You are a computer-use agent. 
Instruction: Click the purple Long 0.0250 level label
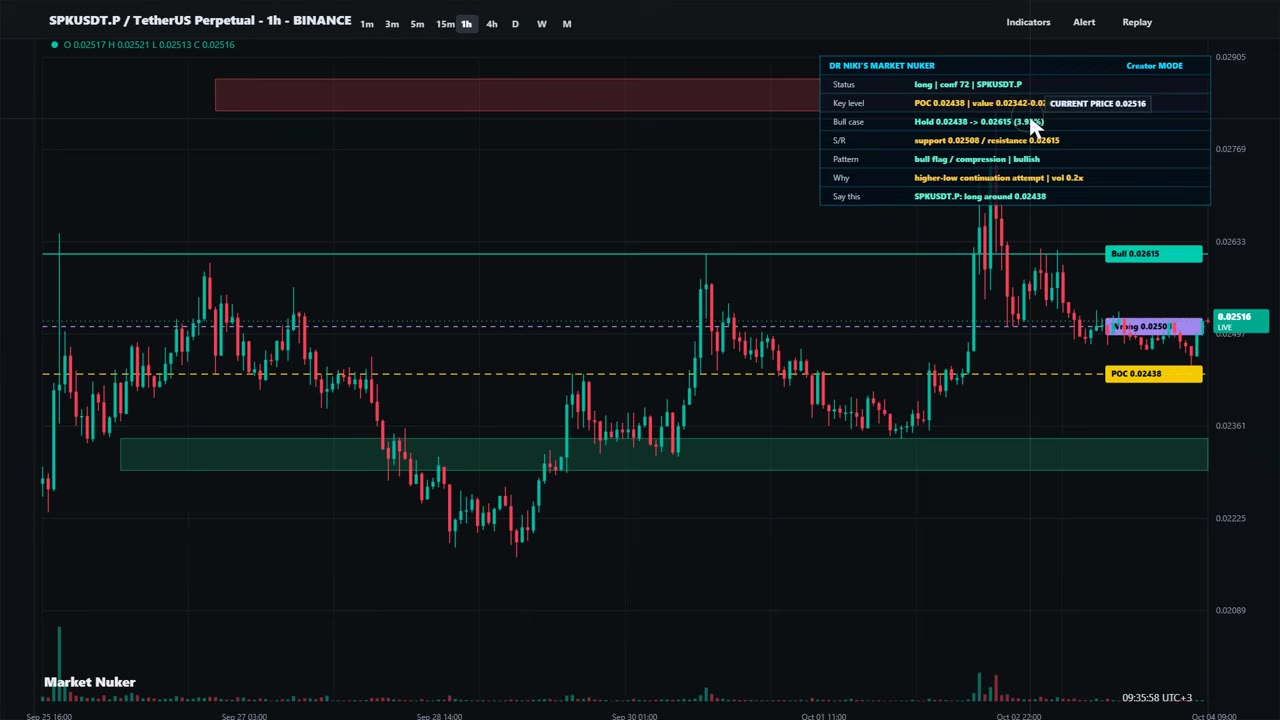[1154, 327]
